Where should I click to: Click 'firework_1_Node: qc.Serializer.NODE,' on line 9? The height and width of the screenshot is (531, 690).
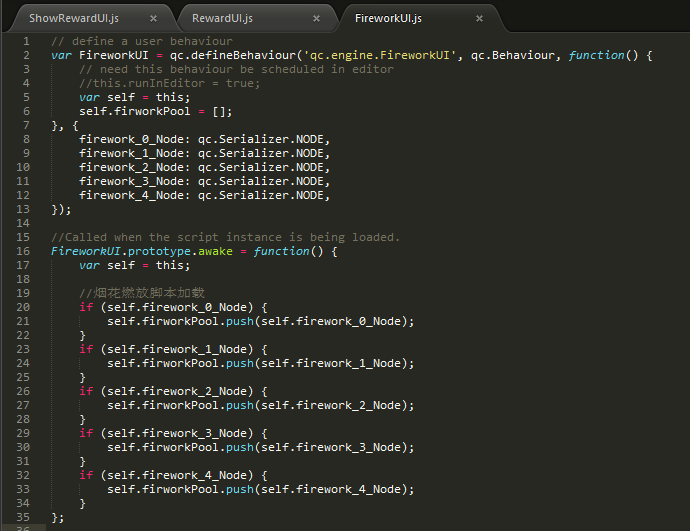(x=204, y=154)
